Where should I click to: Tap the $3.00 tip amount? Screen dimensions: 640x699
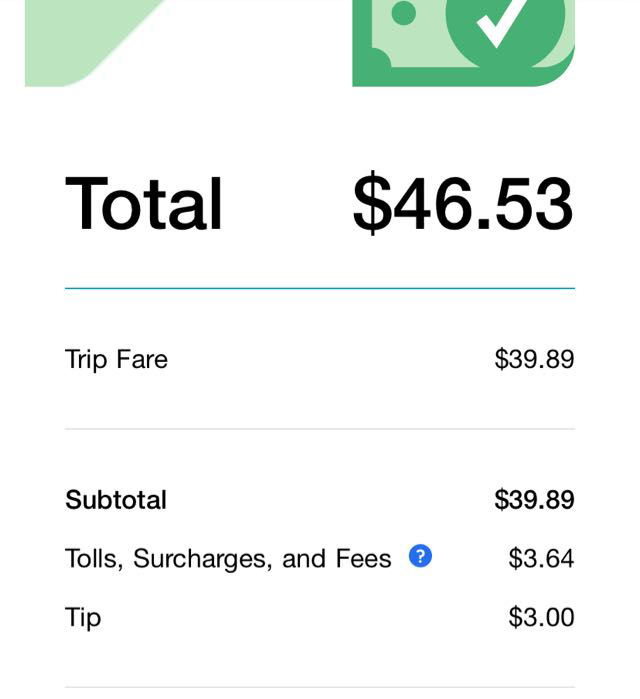pyautogui.click(x=541, y=617)
